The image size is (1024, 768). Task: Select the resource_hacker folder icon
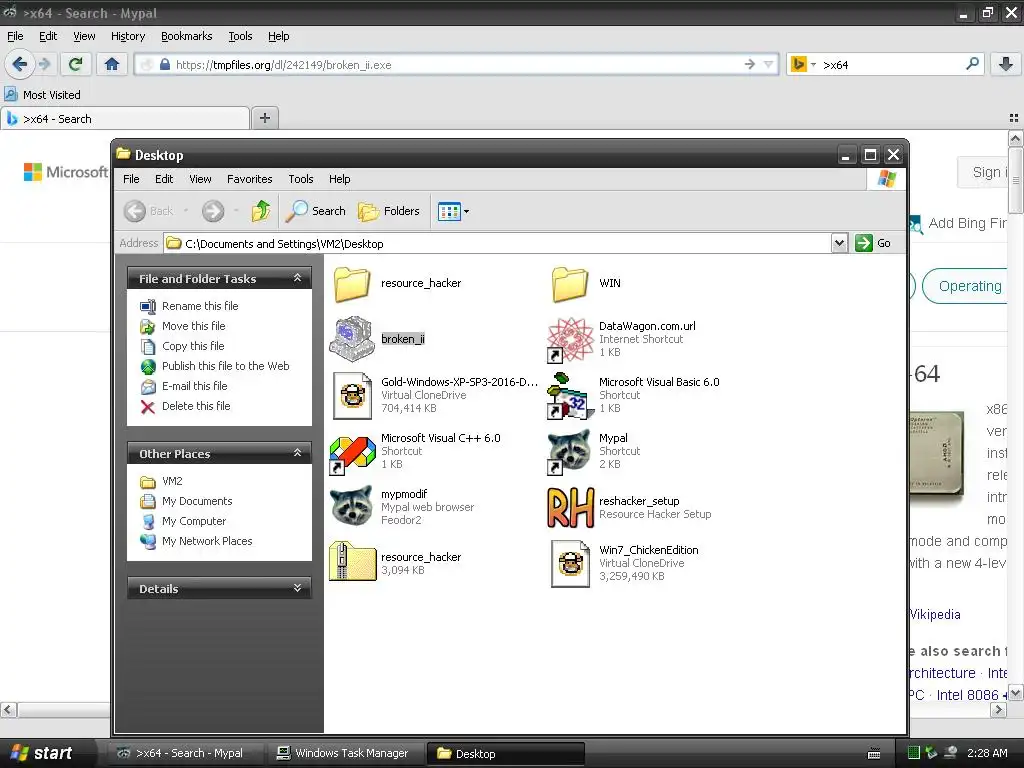(352, 283)
